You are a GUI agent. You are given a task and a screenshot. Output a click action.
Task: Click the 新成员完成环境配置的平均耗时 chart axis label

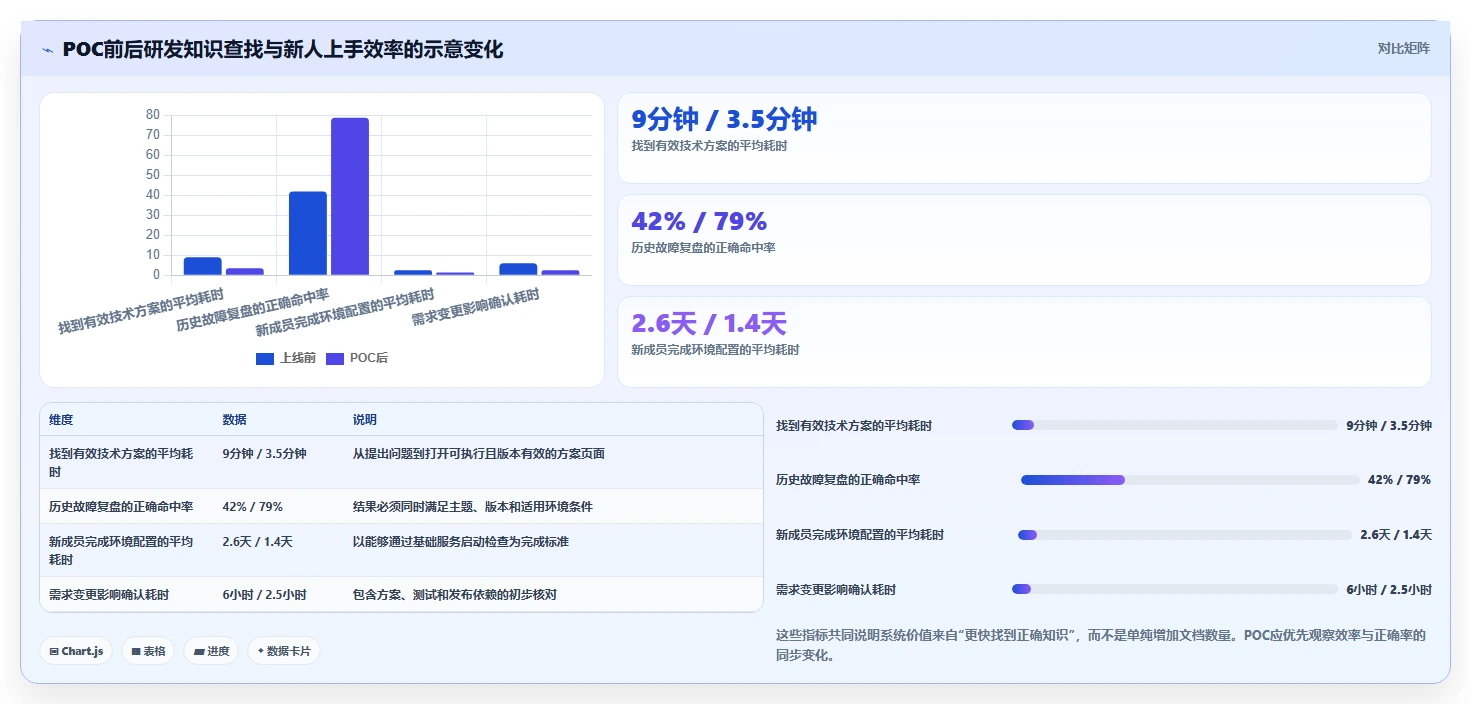tap(344, 313)
